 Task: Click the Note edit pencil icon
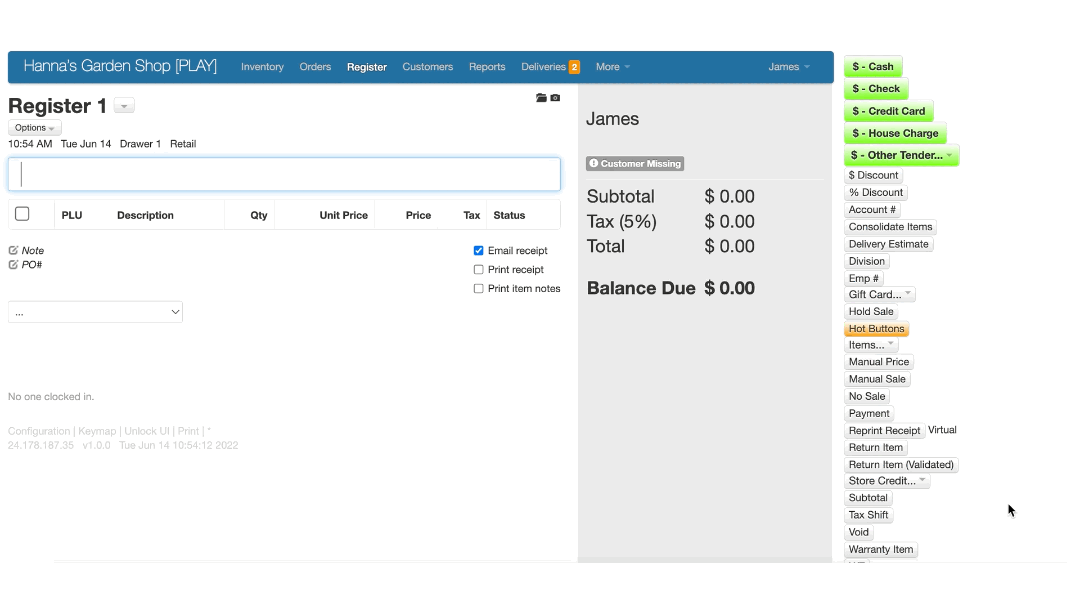tap(13, 251)
